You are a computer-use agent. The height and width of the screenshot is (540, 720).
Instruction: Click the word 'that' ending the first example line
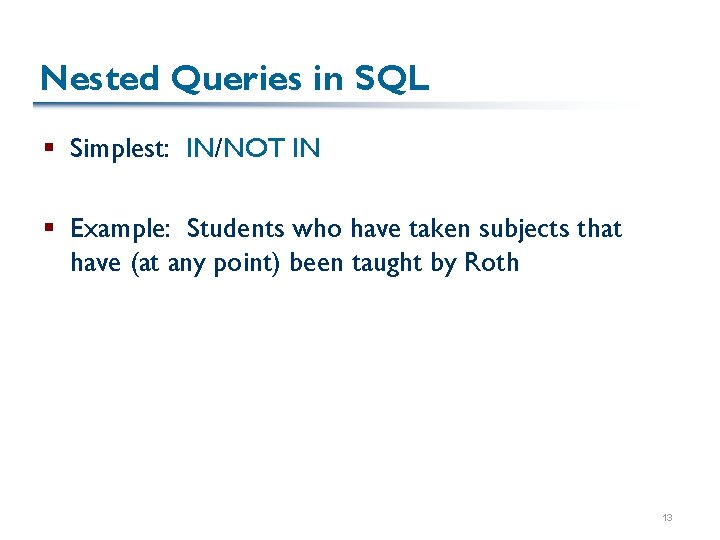[599, 229]
